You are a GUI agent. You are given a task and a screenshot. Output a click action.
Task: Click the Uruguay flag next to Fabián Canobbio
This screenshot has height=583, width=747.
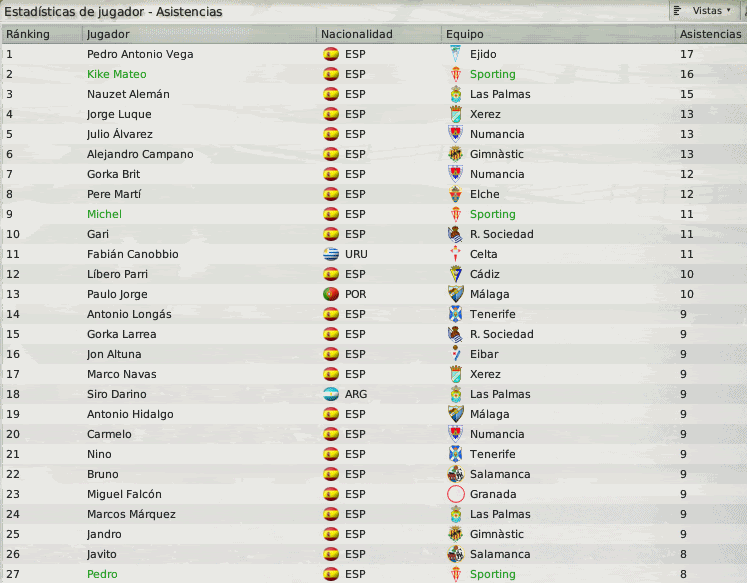[x=331, y=254]
